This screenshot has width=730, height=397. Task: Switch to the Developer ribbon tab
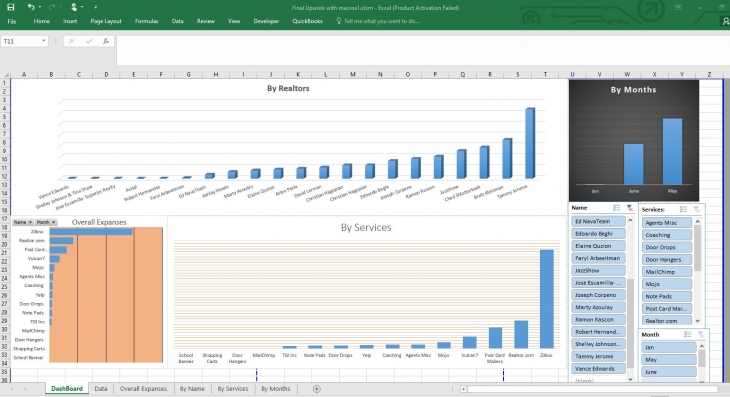point(266,21)
